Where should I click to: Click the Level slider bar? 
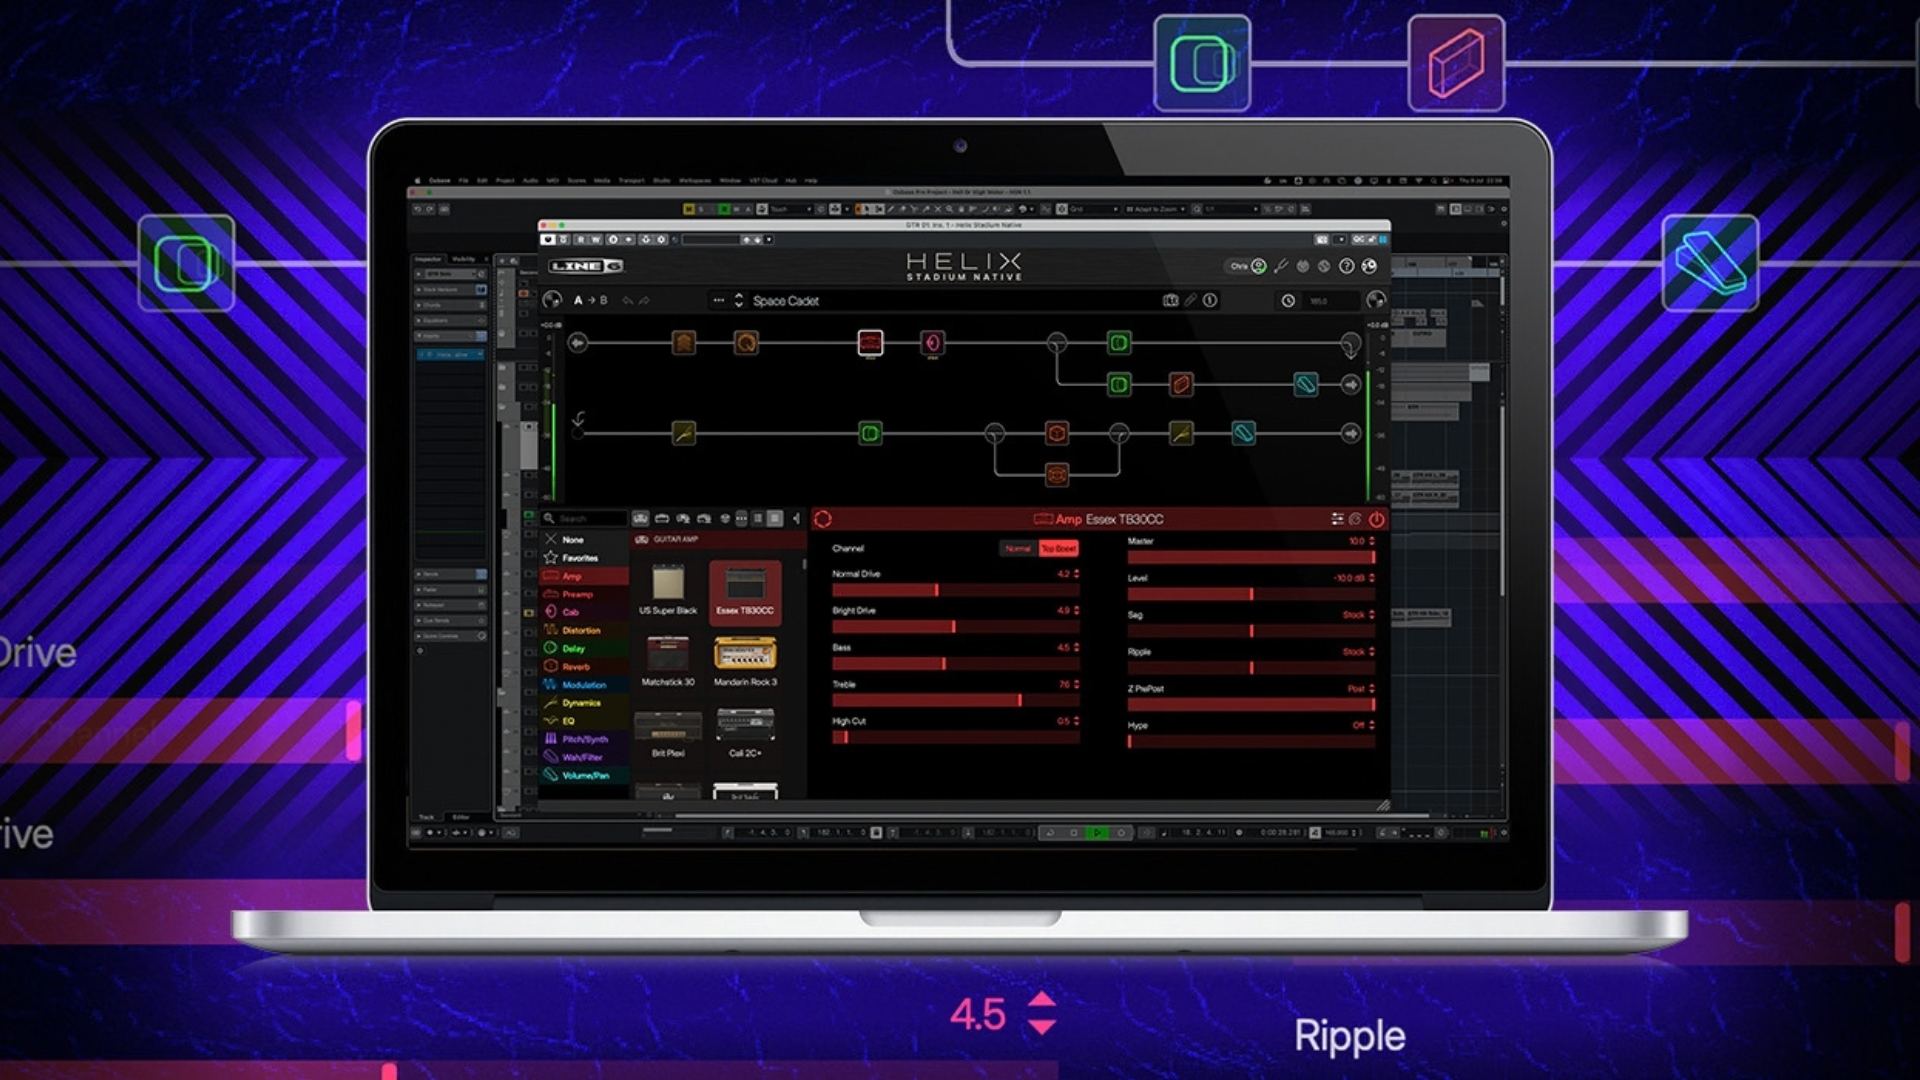[x=1251, y=594]
